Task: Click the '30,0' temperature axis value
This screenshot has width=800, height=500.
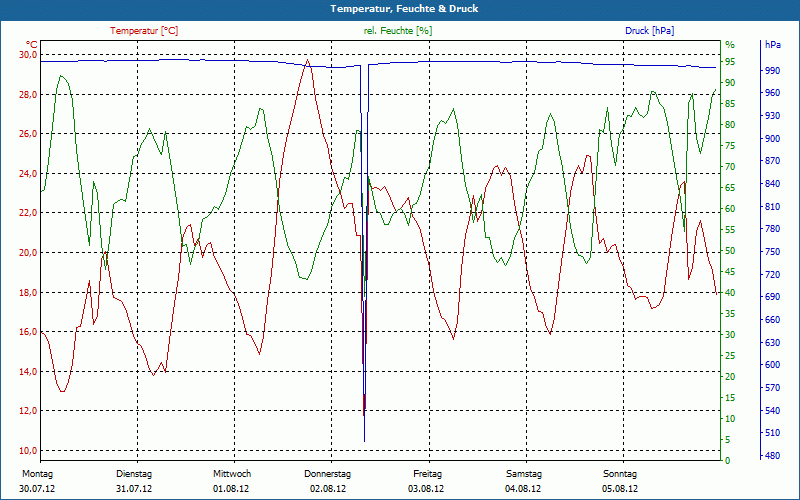Action: click(28, 55)
